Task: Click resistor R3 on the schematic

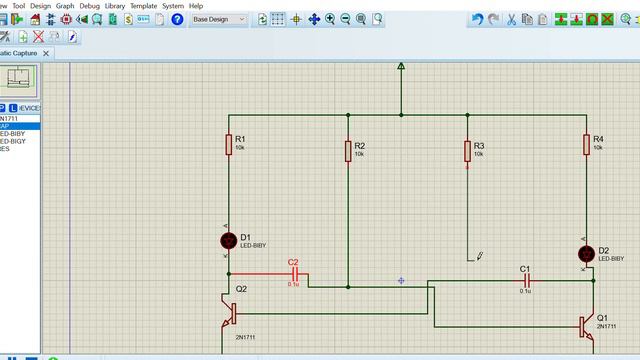Action: (467, 151)
